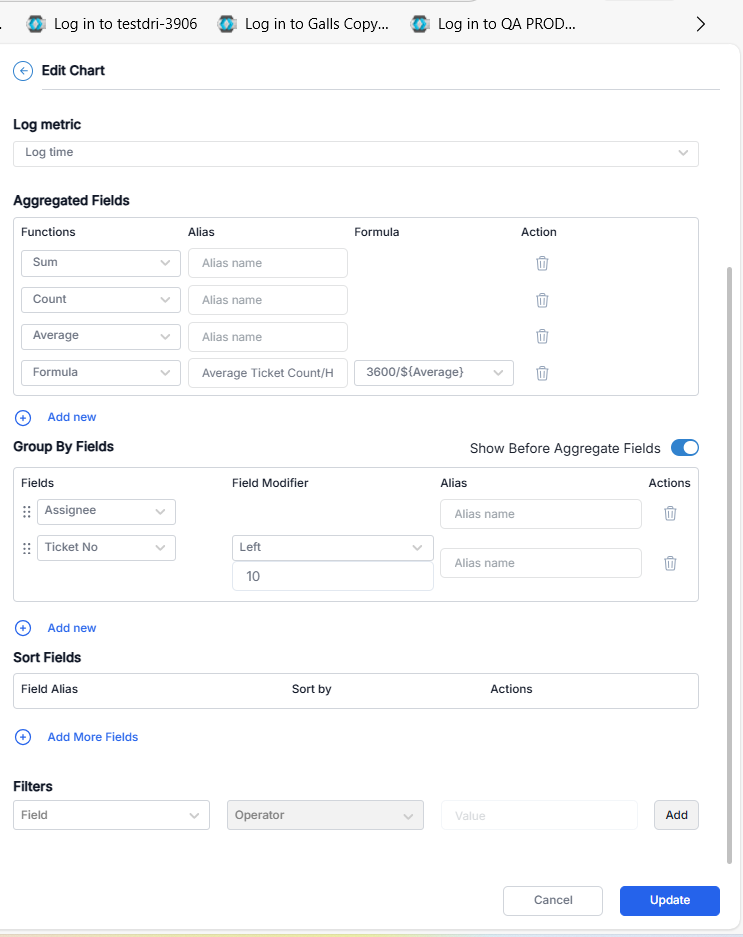The width and height of the screenshot is (743, 937).
Task: Click the Average Ticket Count/H alias field
Action: tap(268, 373)
